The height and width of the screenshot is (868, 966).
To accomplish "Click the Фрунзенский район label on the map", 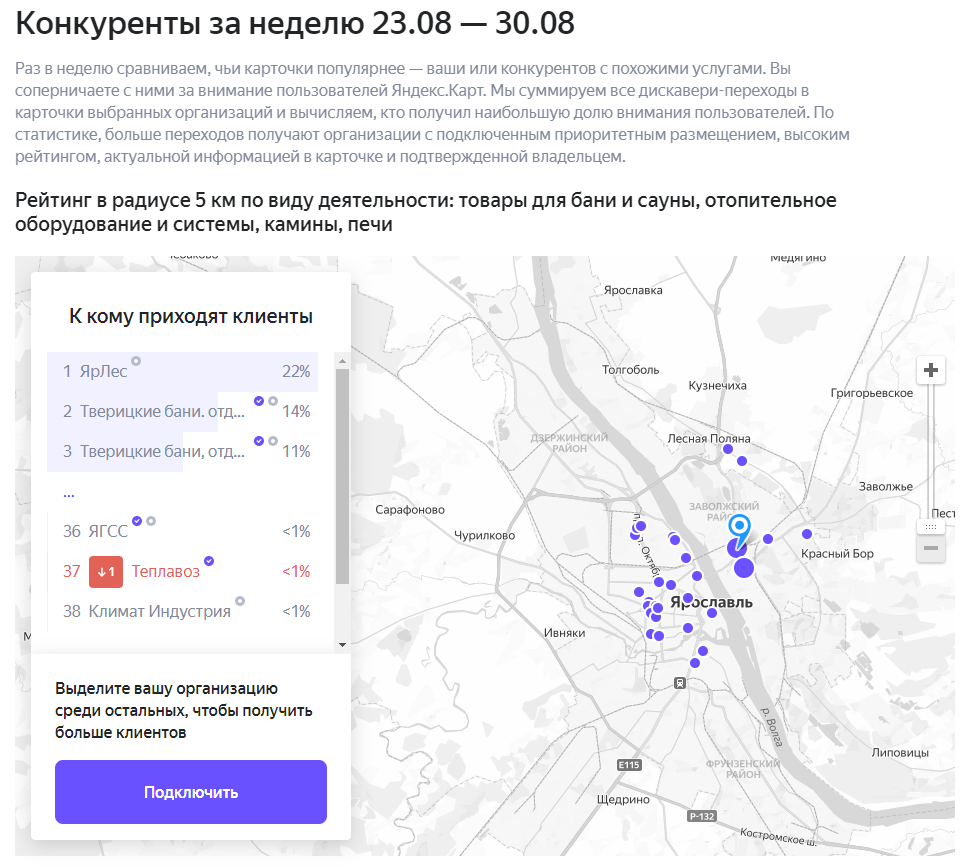I will (743, 769).
